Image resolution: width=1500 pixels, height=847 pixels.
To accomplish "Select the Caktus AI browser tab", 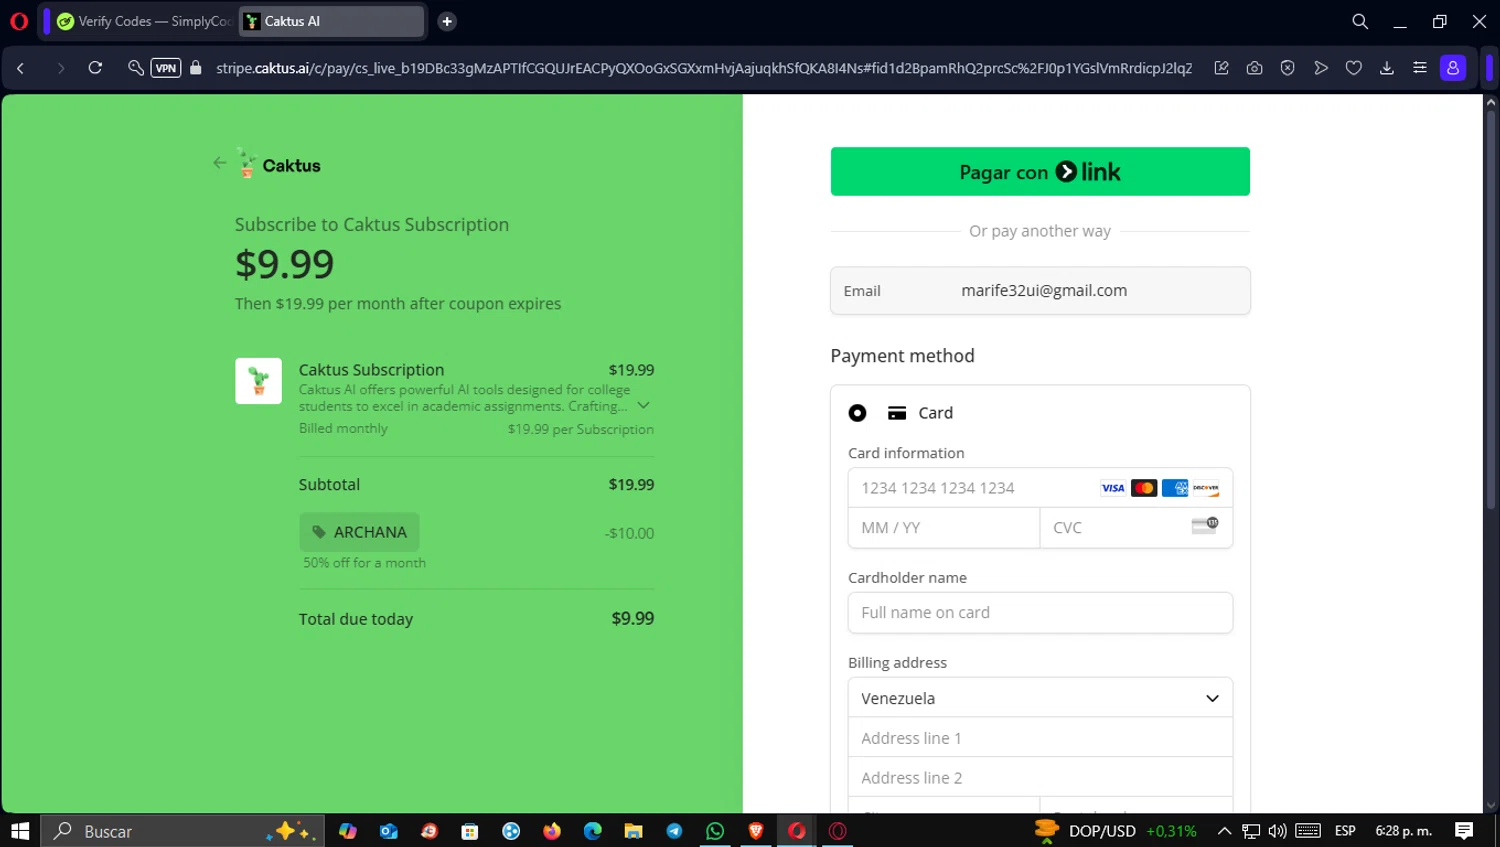I will pos(331,21).
